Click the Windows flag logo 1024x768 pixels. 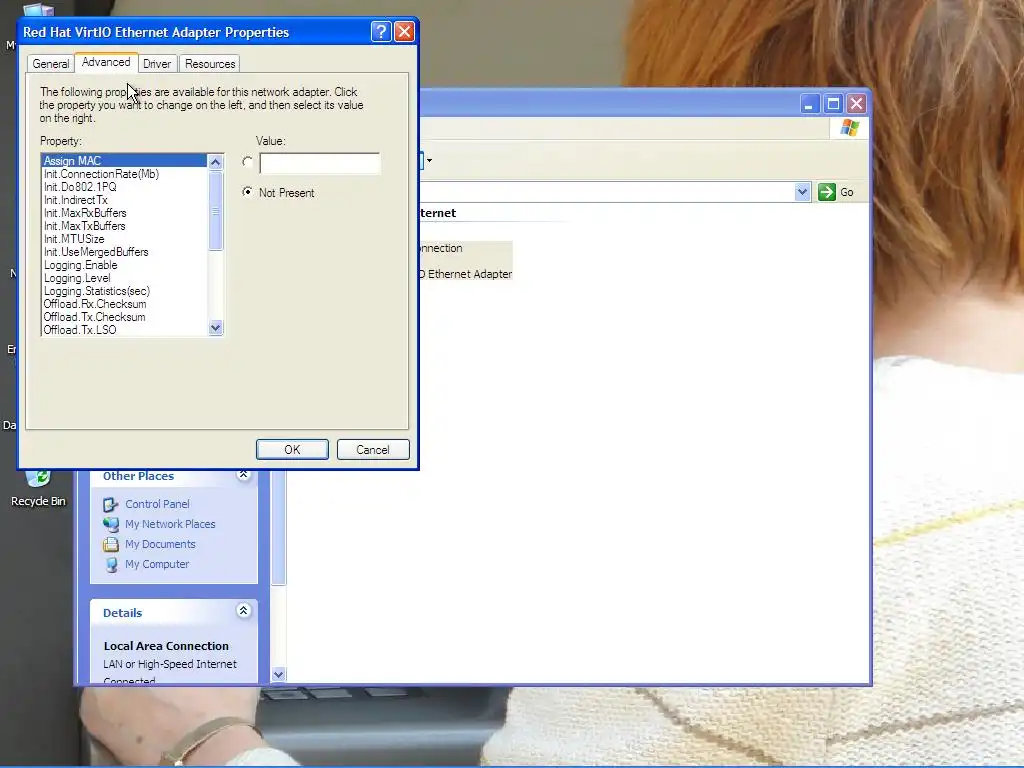pyautogui.click(x=849, y=127)
